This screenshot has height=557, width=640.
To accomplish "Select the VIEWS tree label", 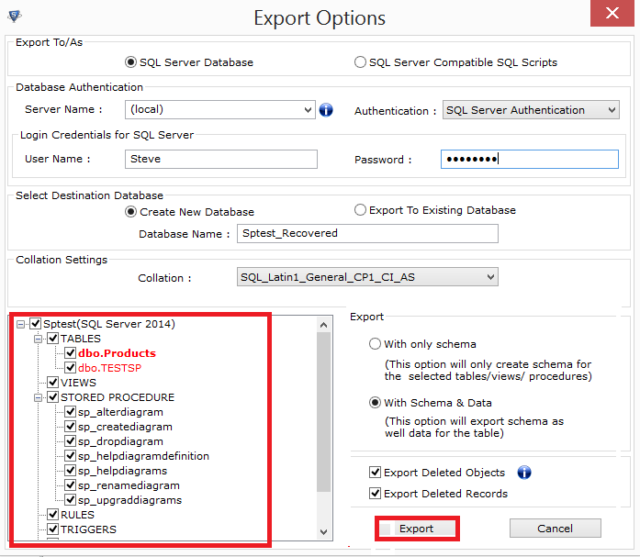I will point(78,382).
